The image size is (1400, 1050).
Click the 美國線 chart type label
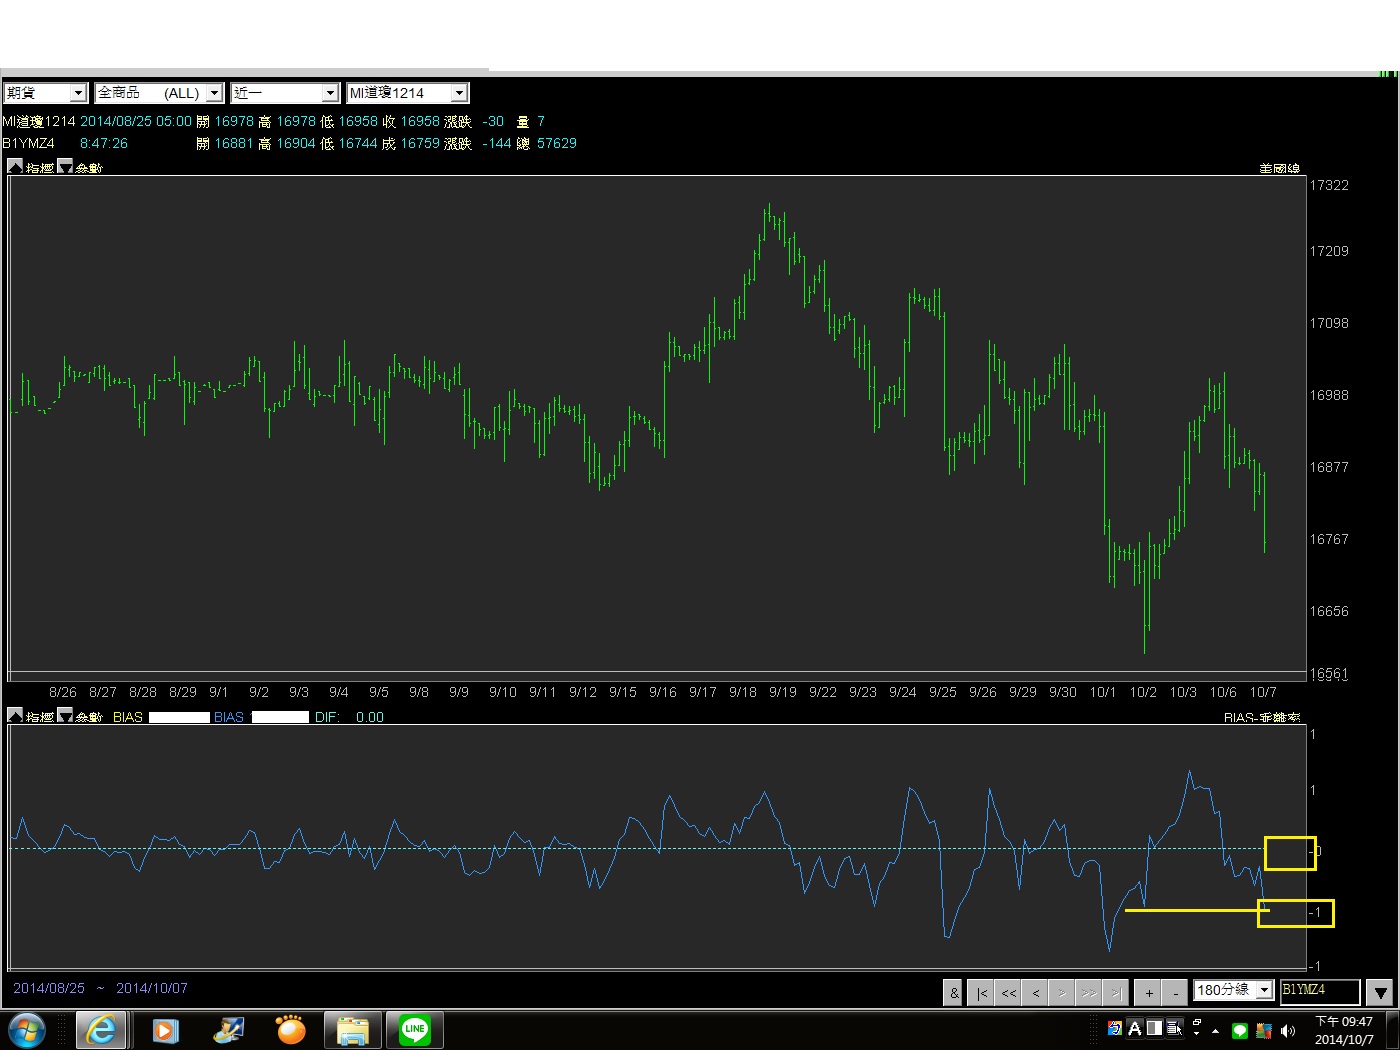[1279, 168]
